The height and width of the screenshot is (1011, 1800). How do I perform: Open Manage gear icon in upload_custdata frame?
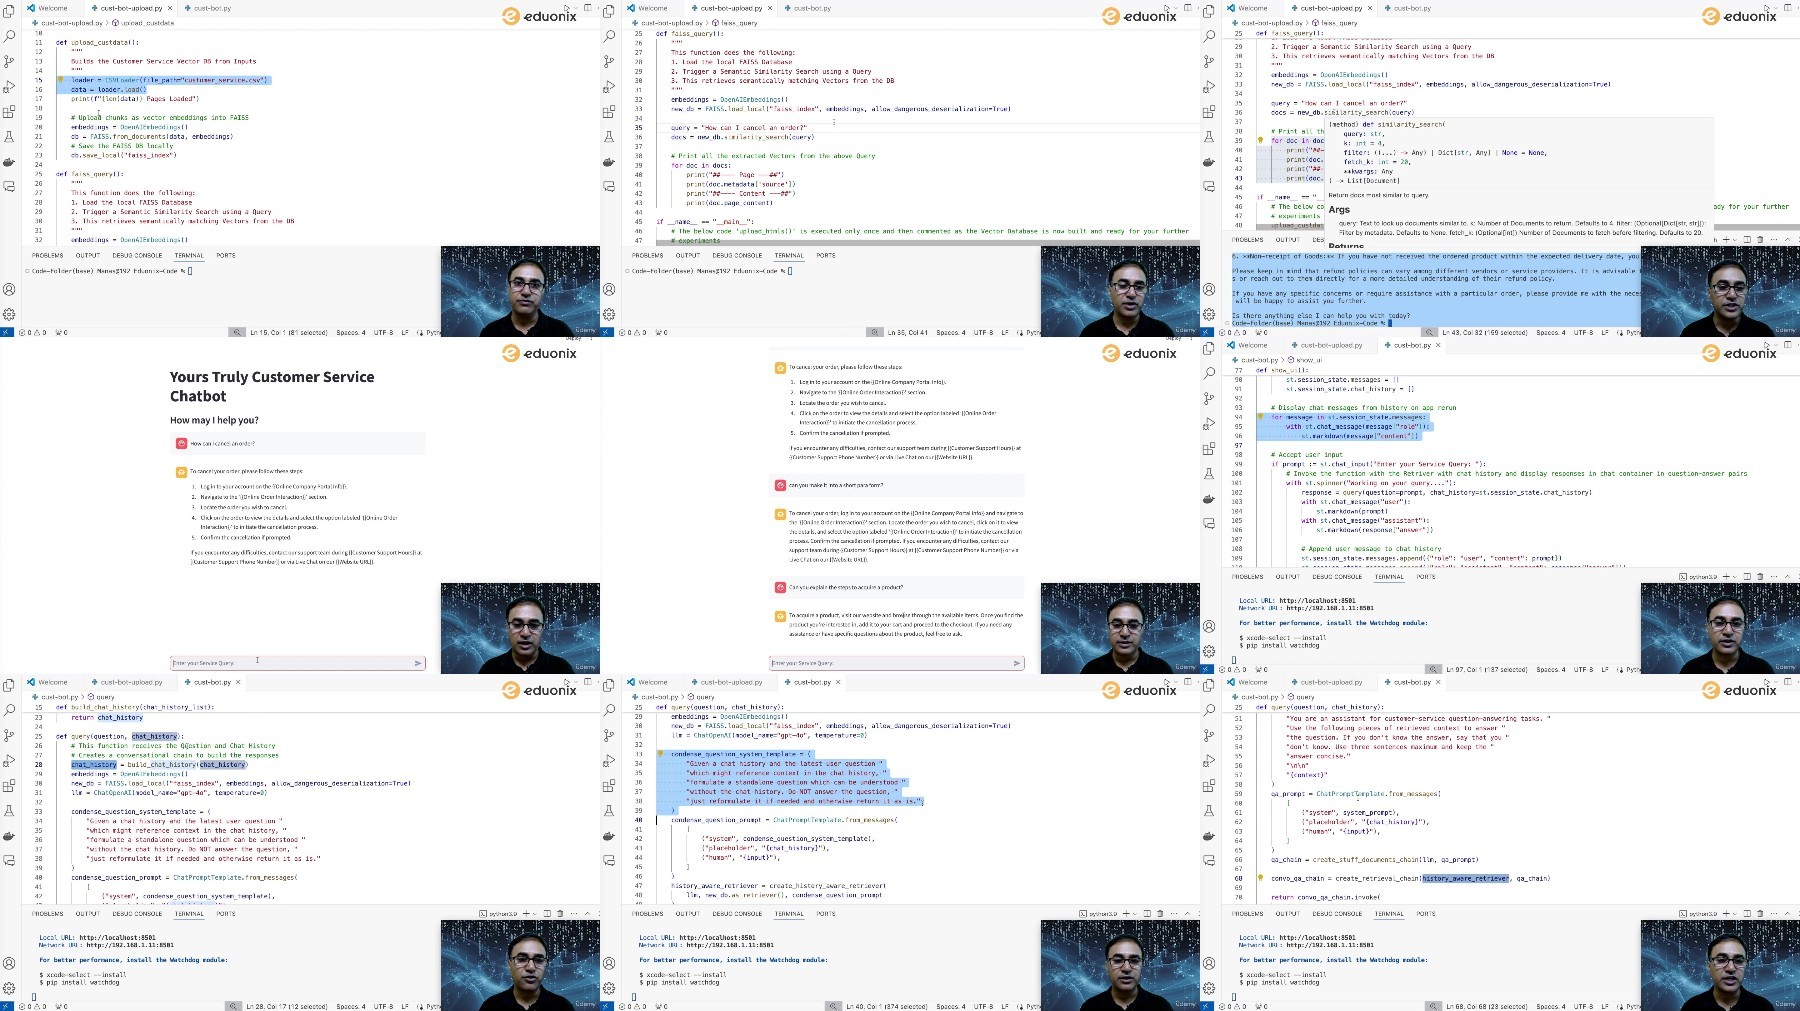(x=9, y=314)
